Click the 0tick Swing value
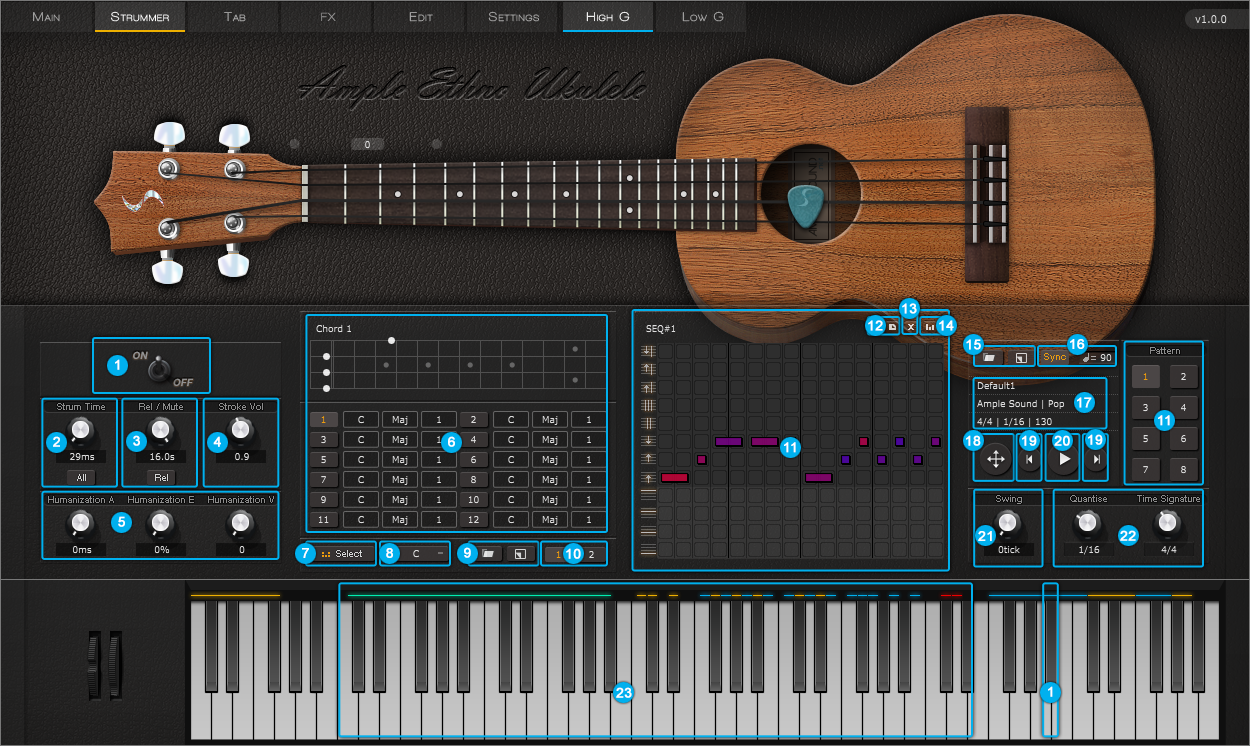Viewport: 1250px width, 746px height. 1008,549
